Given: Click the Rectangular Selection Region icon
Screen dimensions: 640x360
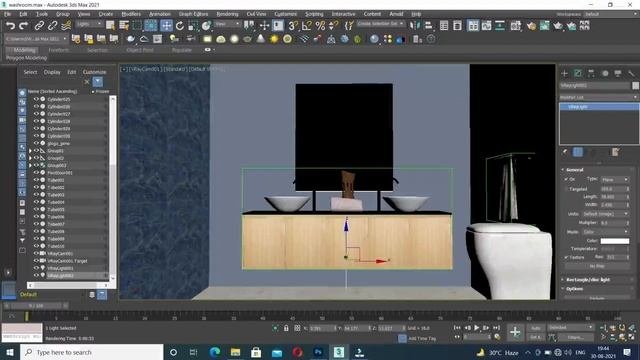Looking at the screenshot, I should [137, 26].
